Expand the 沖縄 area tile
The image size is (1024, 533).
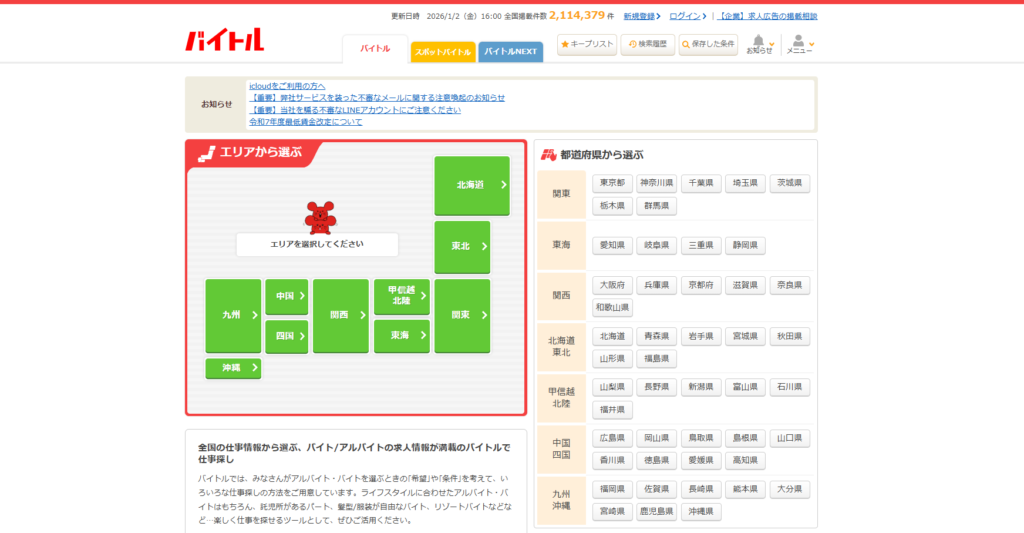pyautogui.click(x=233, y=368)
